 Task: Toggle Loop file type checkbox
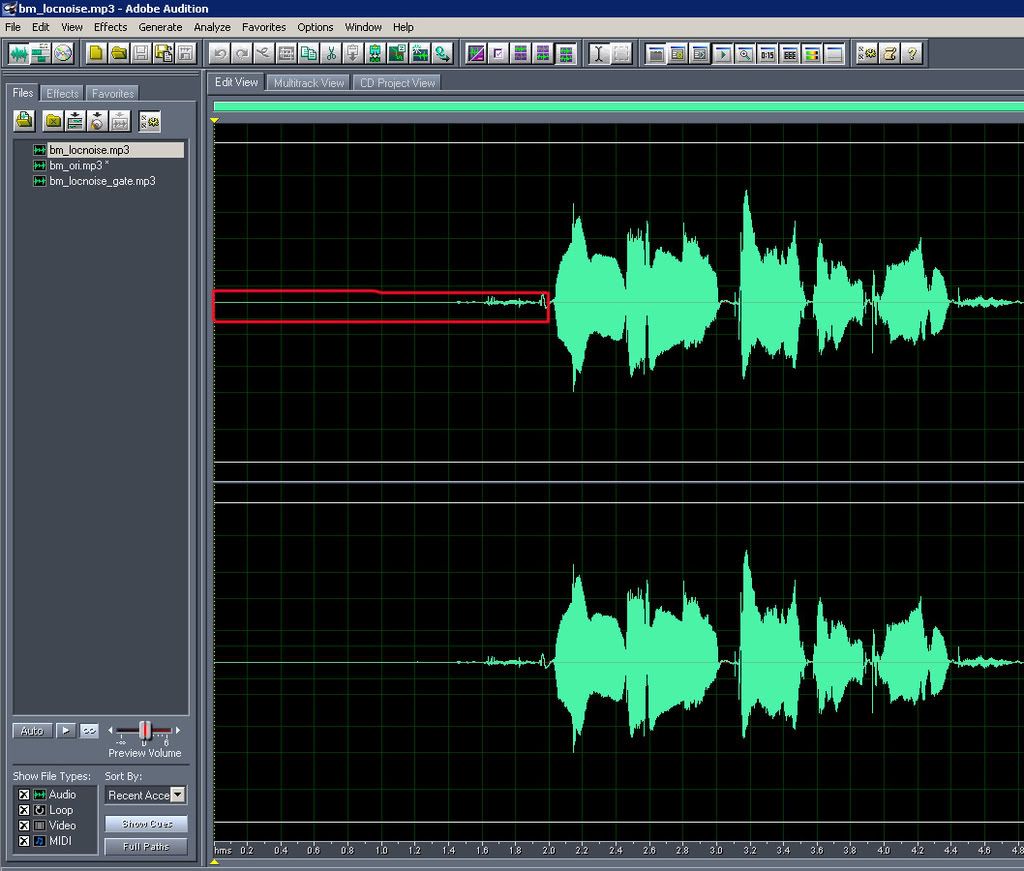tap(24, 810)
